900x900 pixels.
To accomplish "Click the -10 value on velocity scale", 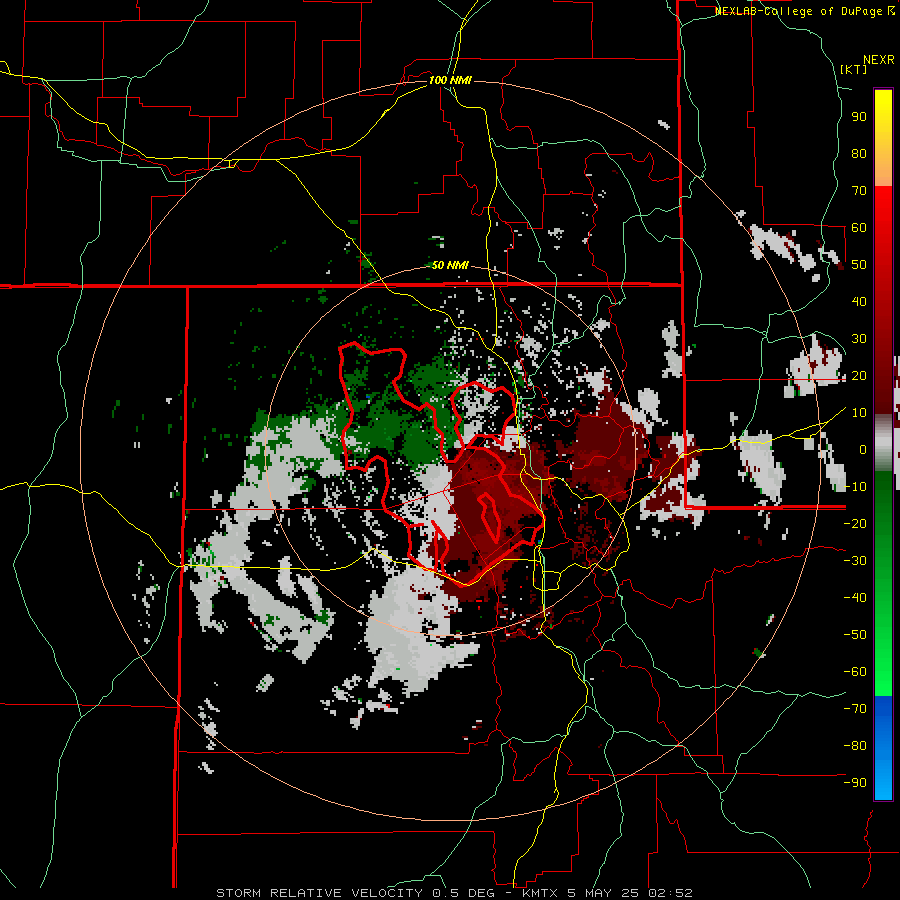I will pos(855,487).
